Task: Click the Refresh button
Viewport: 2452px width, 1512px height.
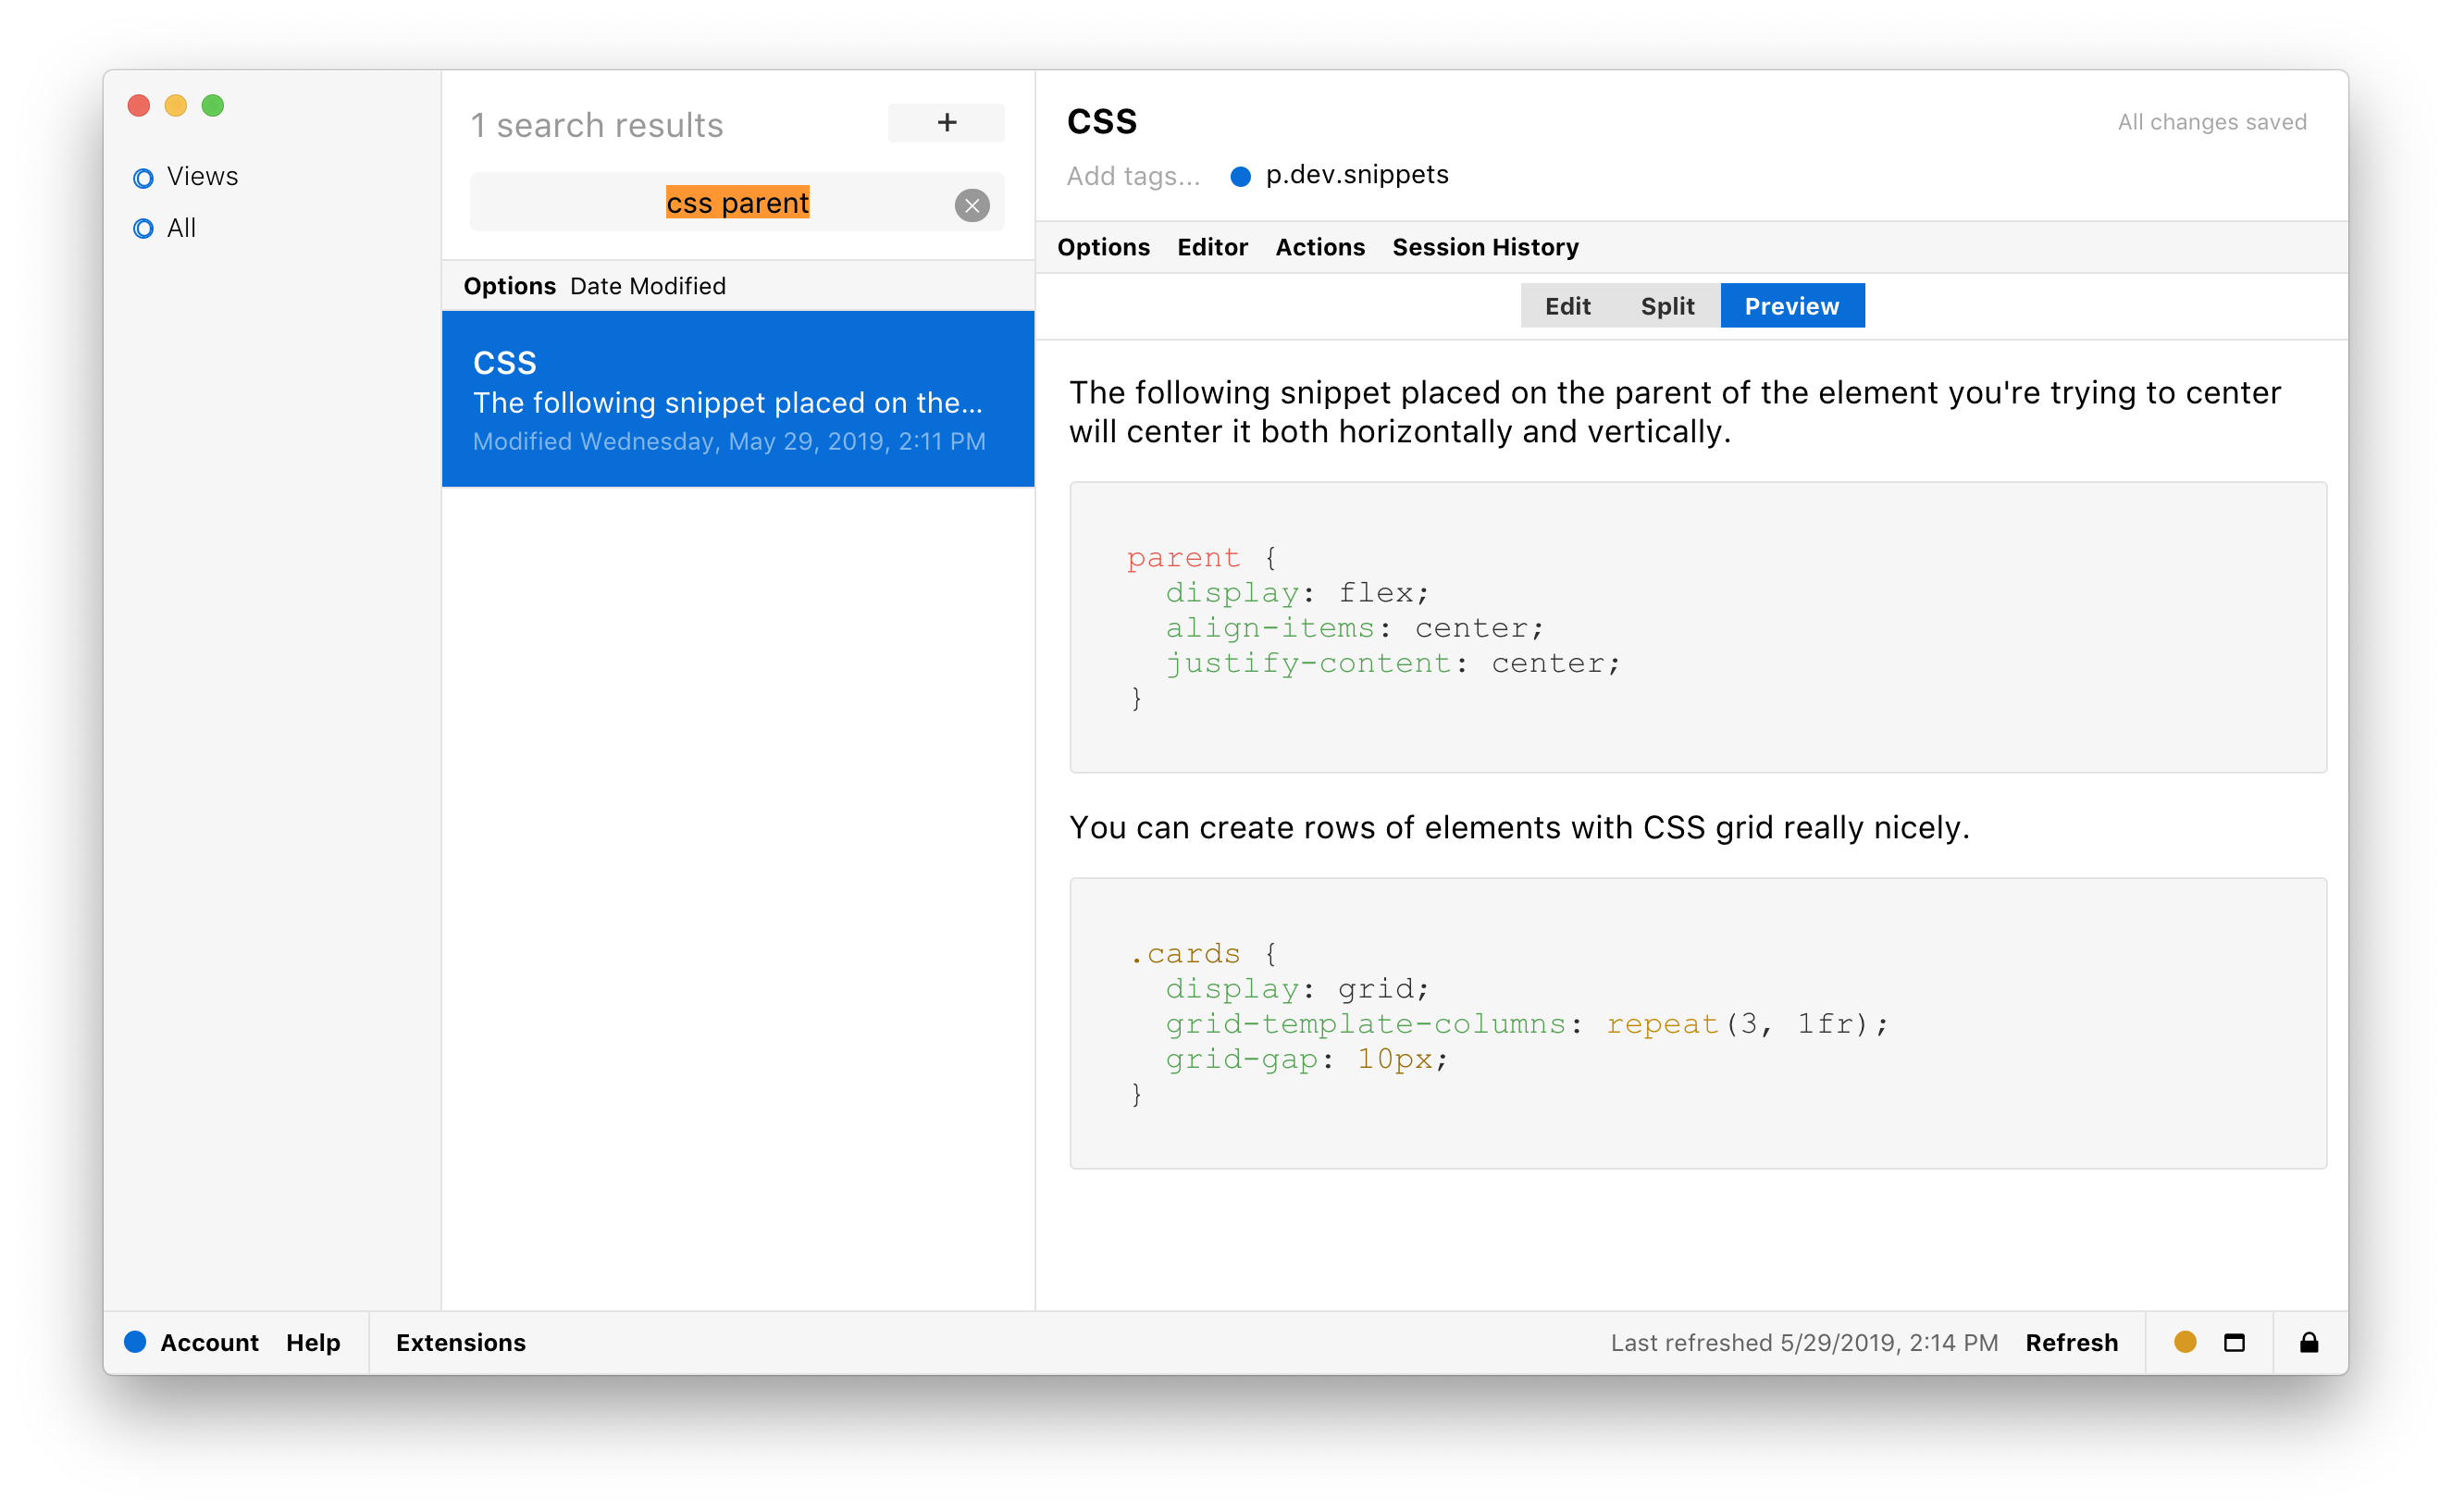Action: 2071,1342
